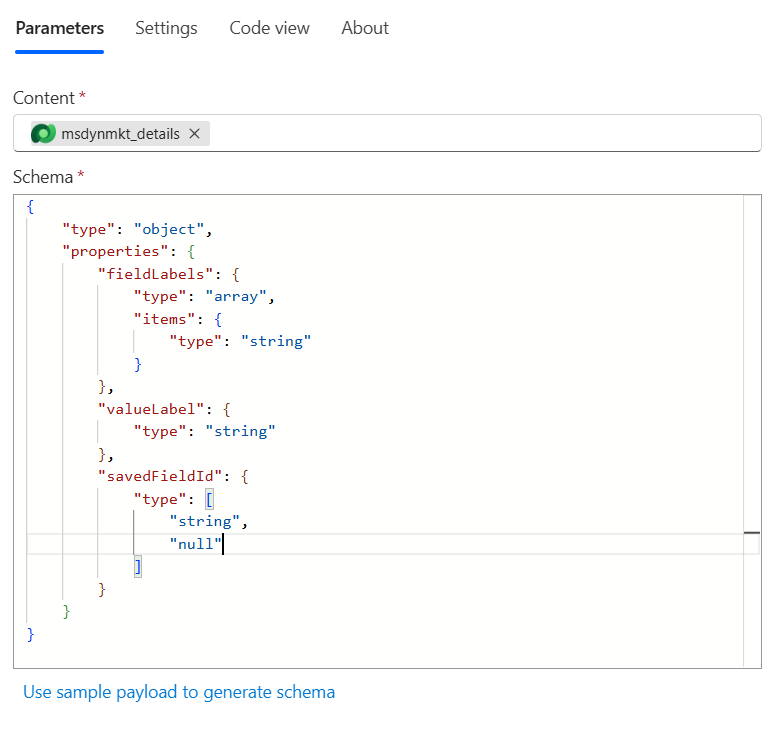The height and width of the screenshot is (730, 777).
Task: Click the overview ruler marker in the schema editor
Action: (x=752, y=534)
